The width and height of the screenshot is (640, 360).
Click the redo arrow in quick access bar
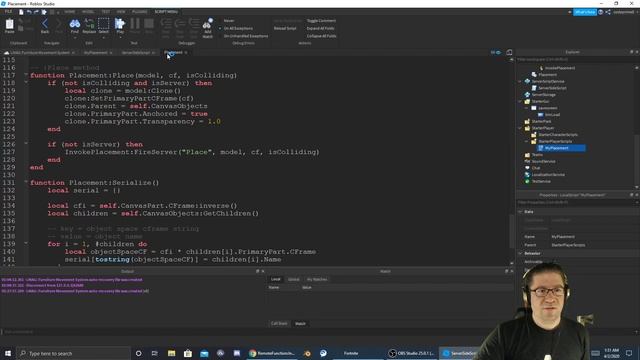pos(36,12)
